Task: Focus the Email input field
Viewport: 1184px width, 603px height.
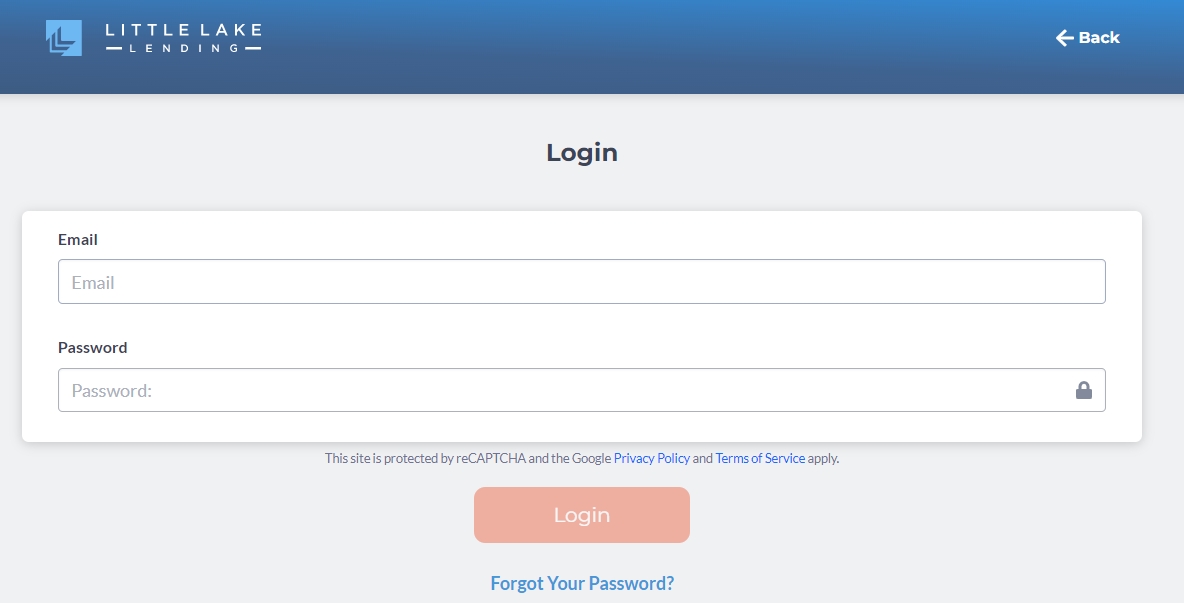Action: [x=581, y=282]
